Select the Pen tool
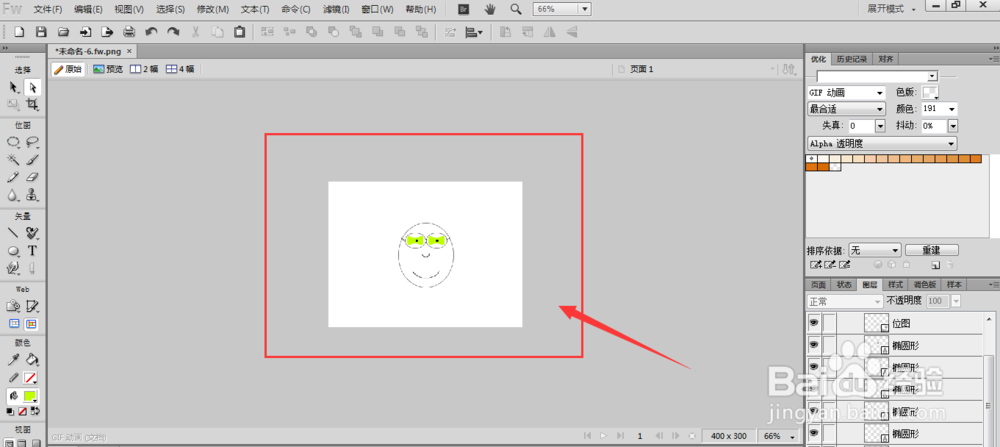1000x447 pixels. tap(33, 233)
